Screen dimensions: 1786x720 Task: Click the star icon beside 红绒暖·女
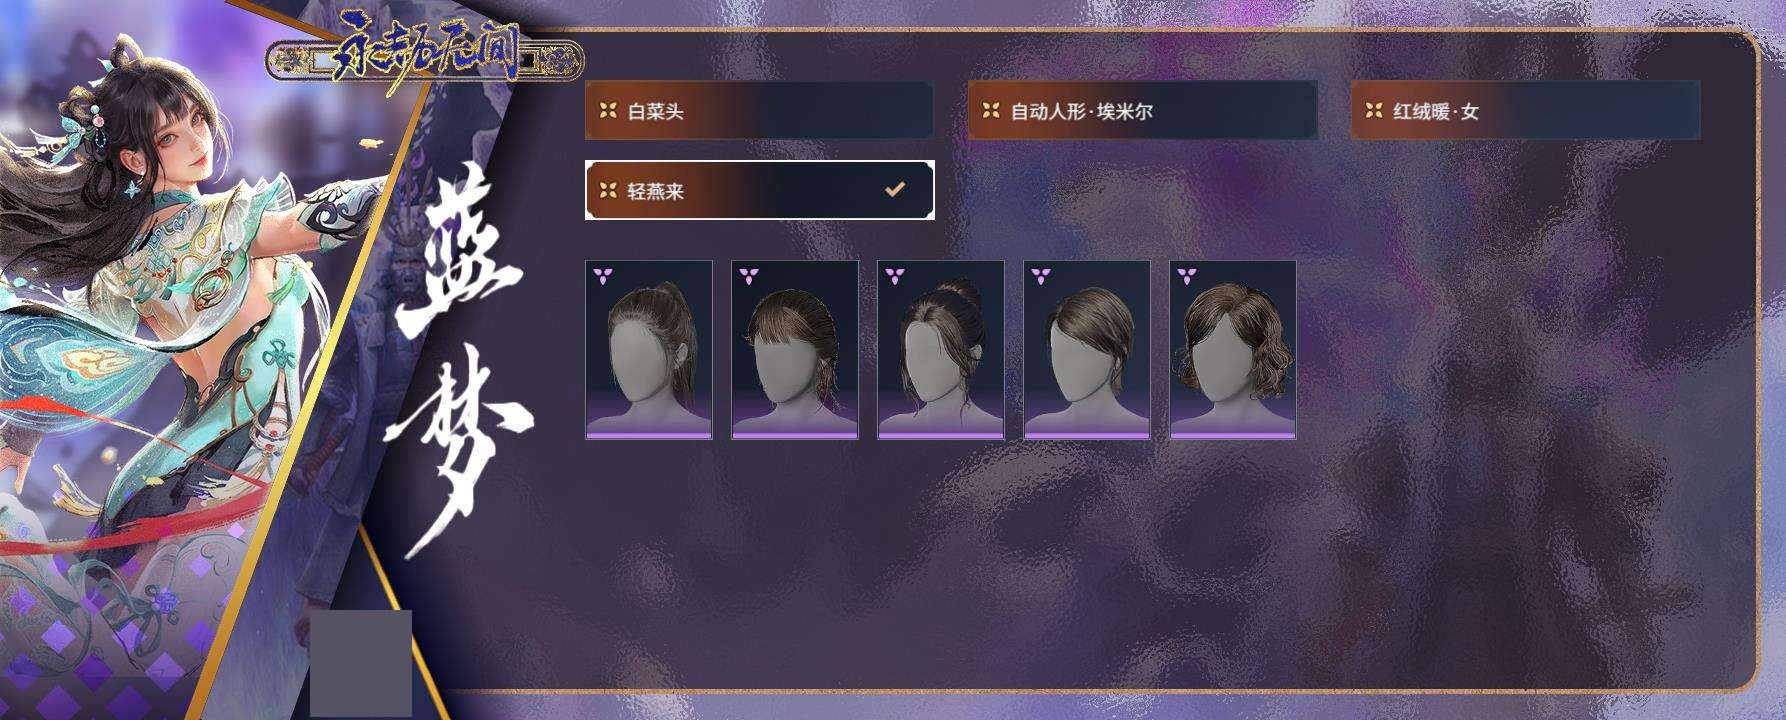[x=1374, y=110]
